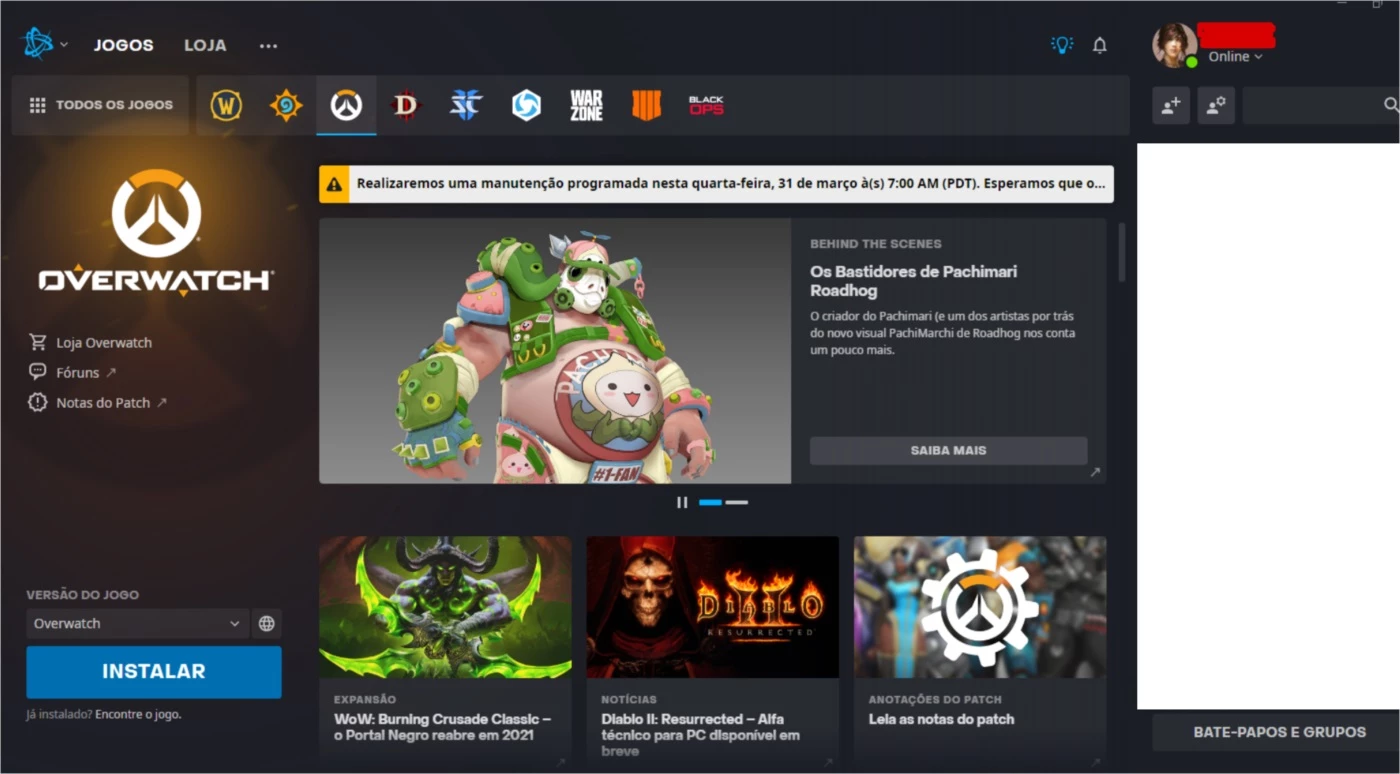
Task: Click the external arrow on the banner
Action: (x=1095, y=472)
